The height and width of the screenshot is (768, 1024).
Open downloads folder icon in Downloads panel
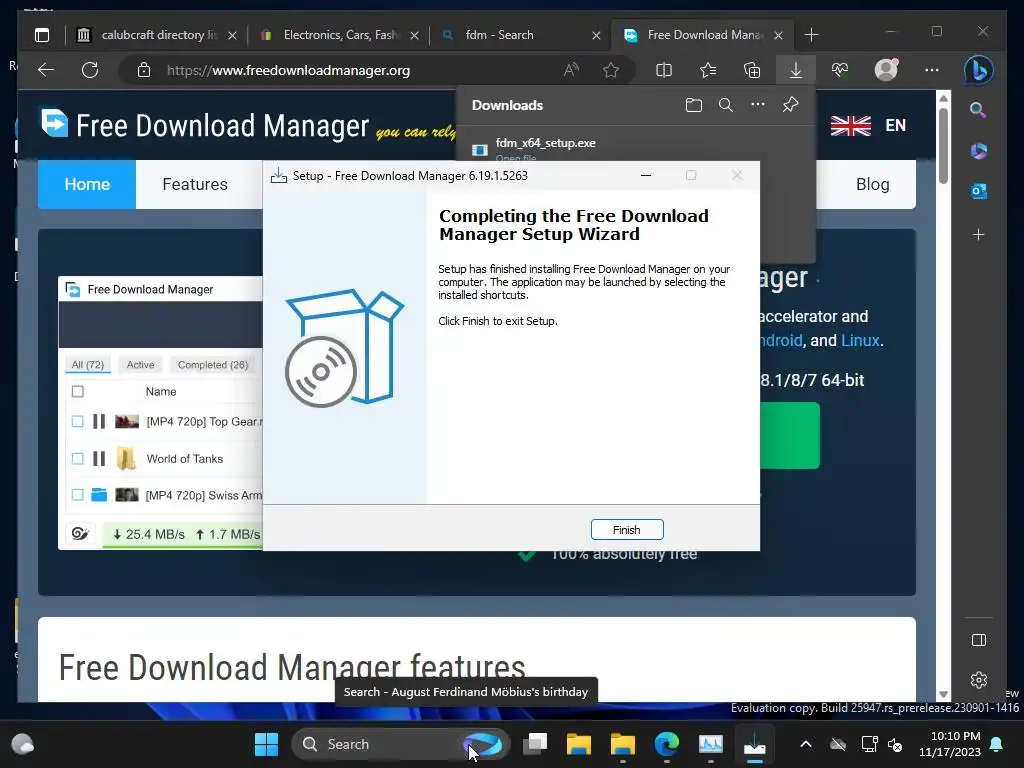[x=694, y=105]
